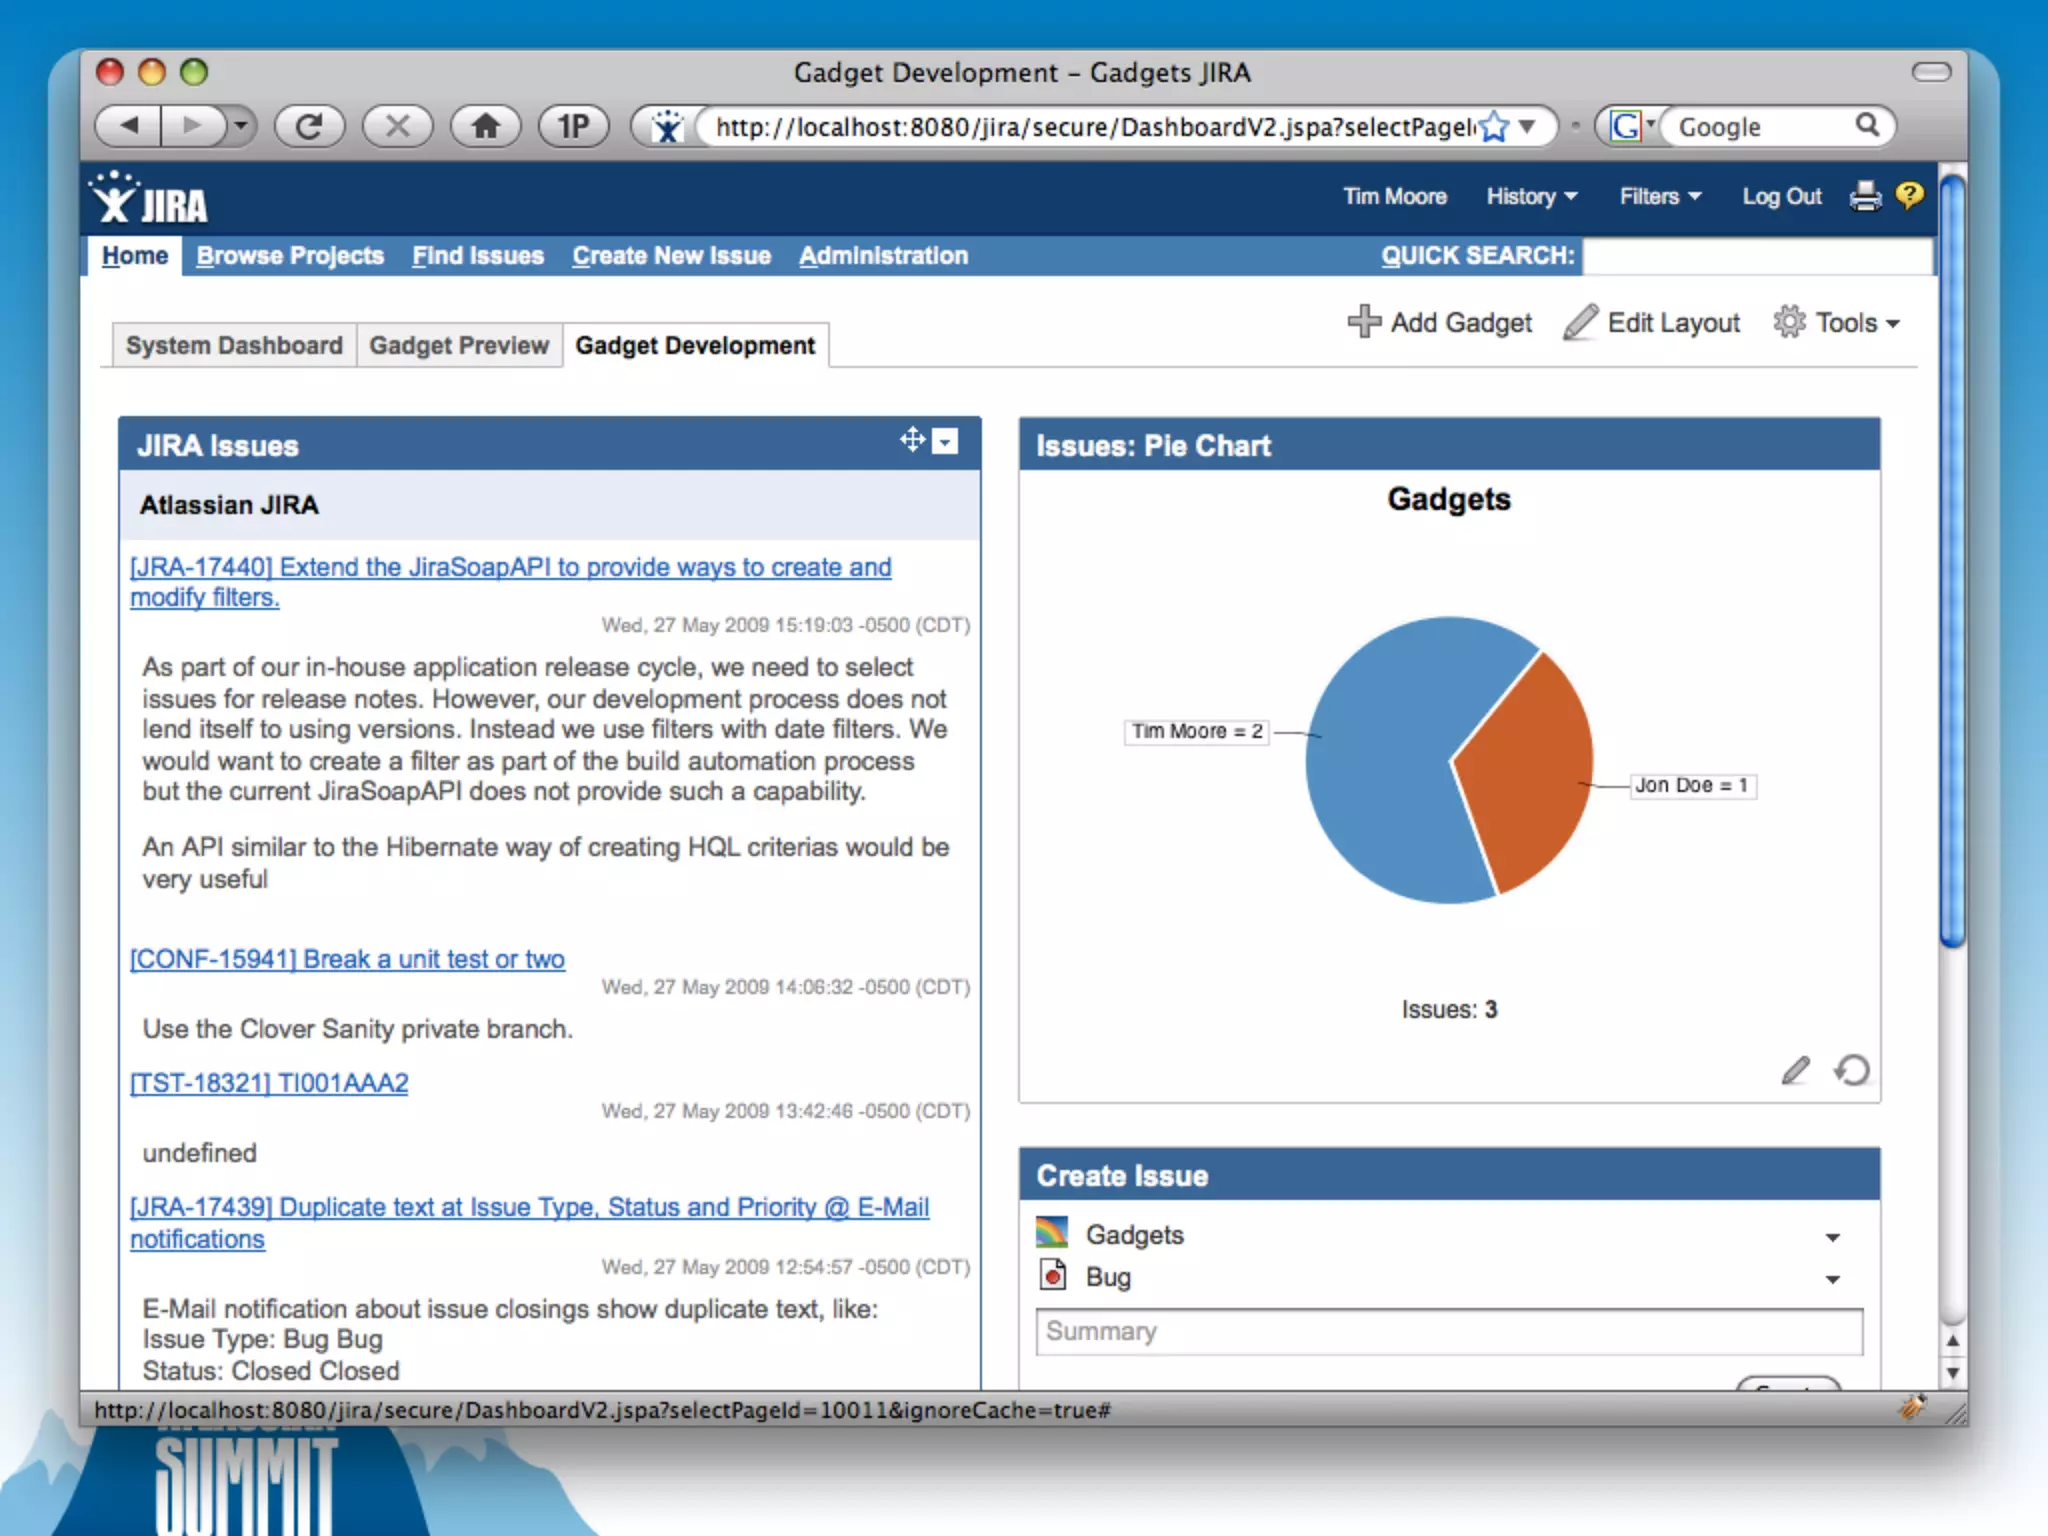Edit pie chart gadget with pencil icon
2048x1536 pixels.
click(x=1795, y=1071)
